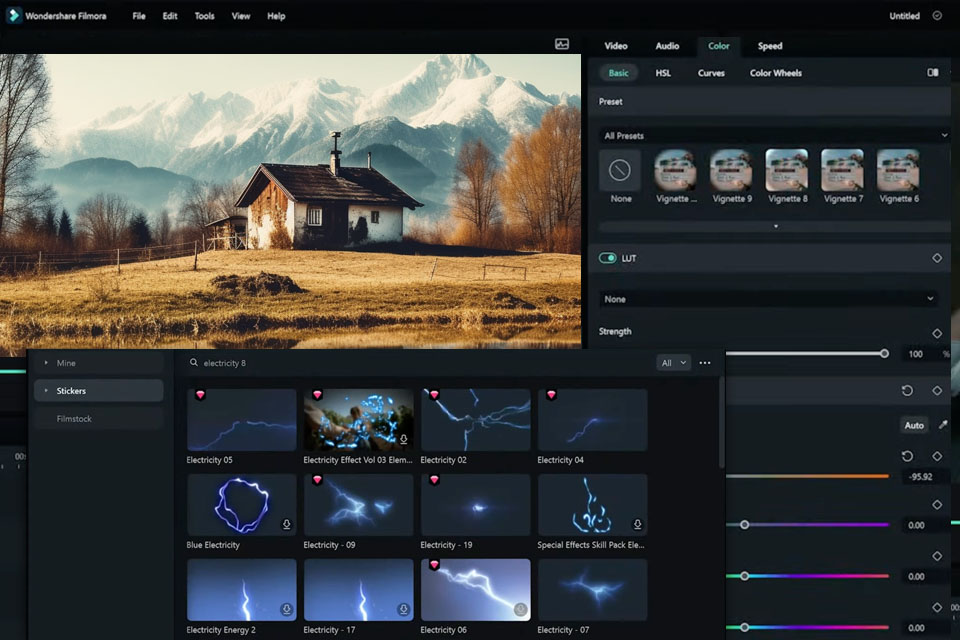Open the All Presets dropdown
This screenshot has height=640, width=960.
pyautogui.click(x=774, y=135)
